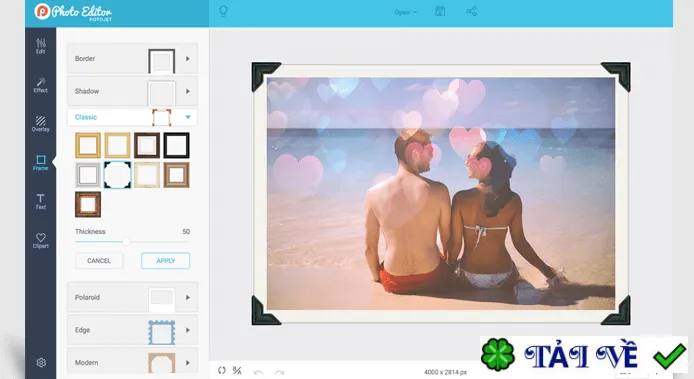This screenshot has height=379, width=694.
Task: Click the lightbulb tips icon
Action: (x=224, y=11)
